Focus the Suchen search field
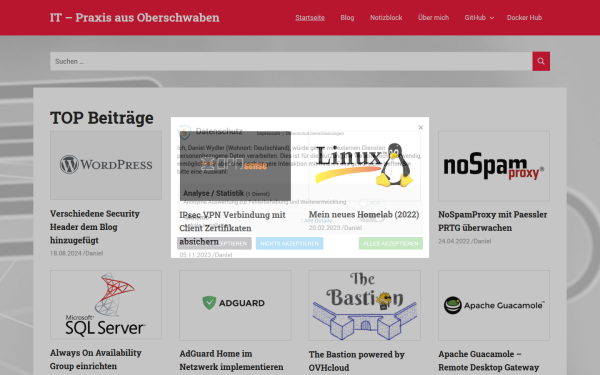This screenshot has height=375, width=600. point(291,61)
